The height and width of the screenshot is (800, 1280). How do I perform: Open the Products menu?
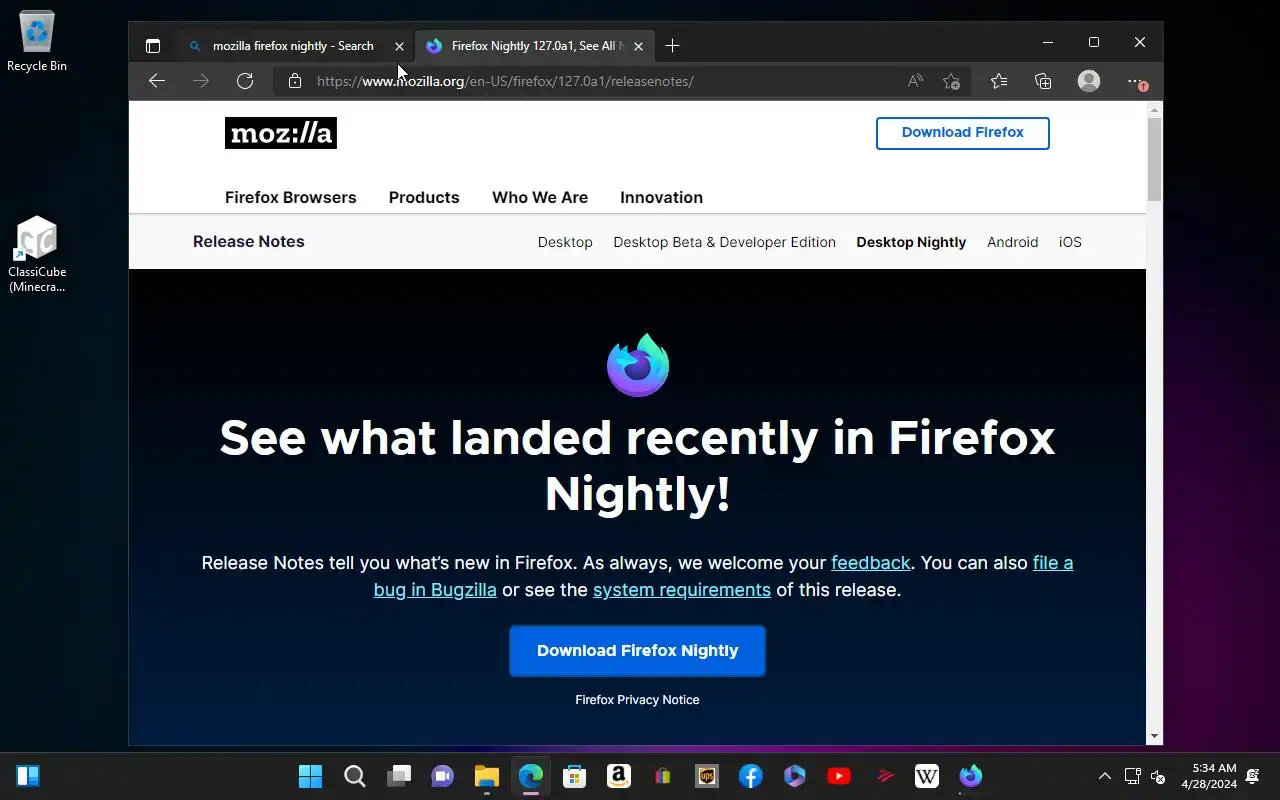tap(424, 197)
